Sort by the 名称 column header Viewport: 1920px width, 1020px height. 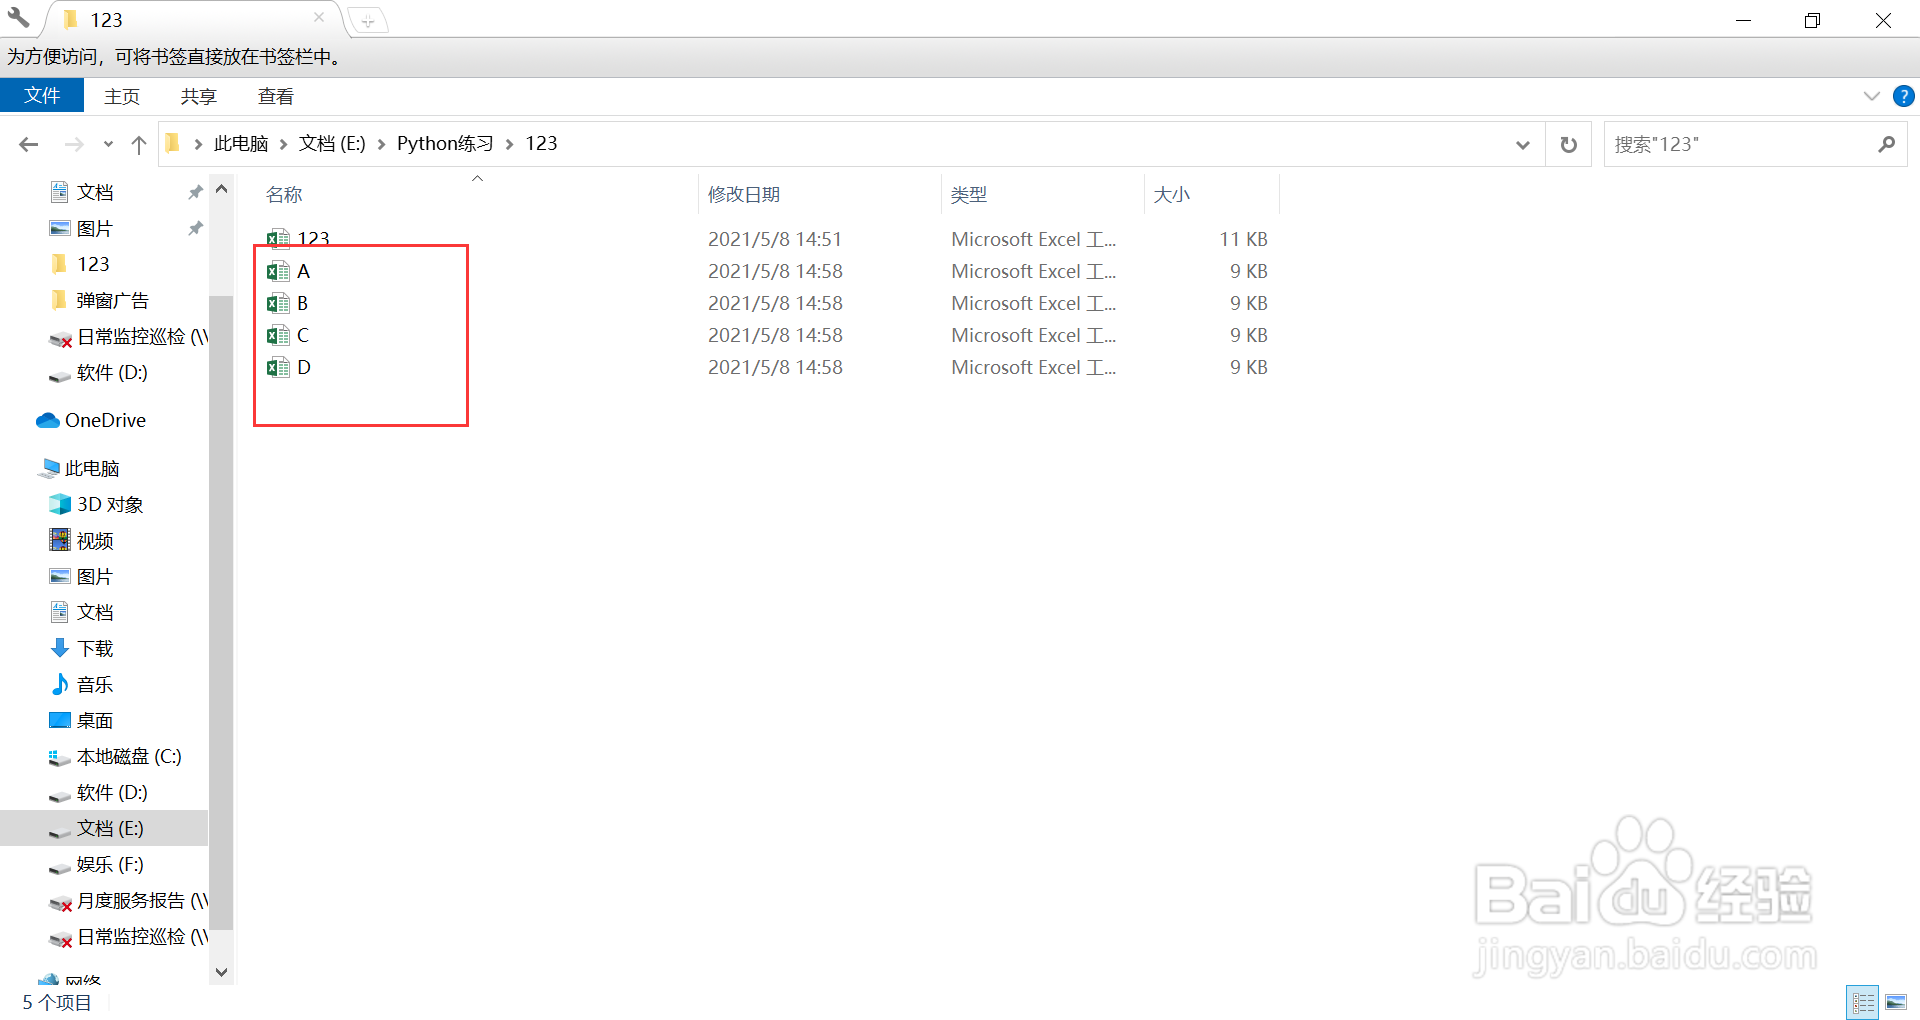pyautogui.click(x=284, y=195)
